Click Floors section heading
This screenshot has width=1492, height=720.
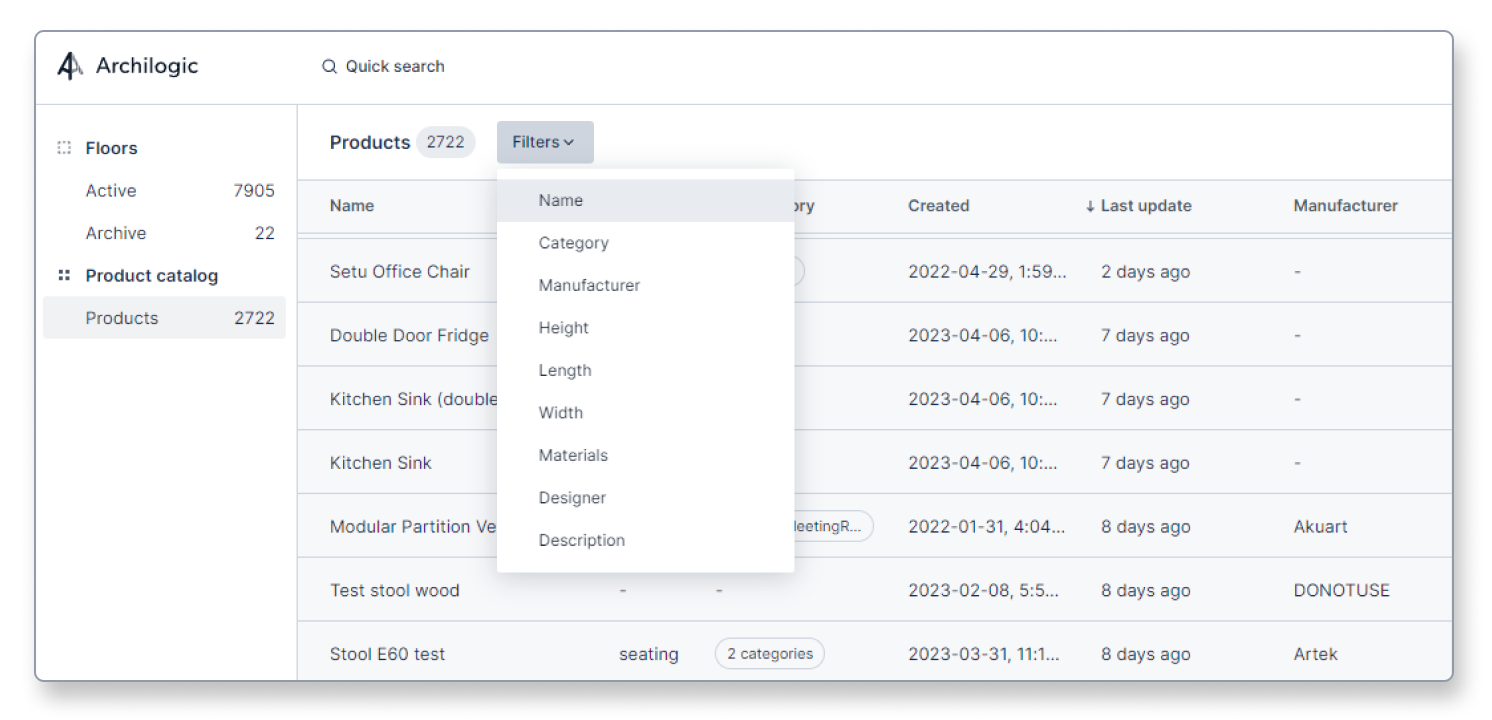pyautogui.click(x=111, y=148)
